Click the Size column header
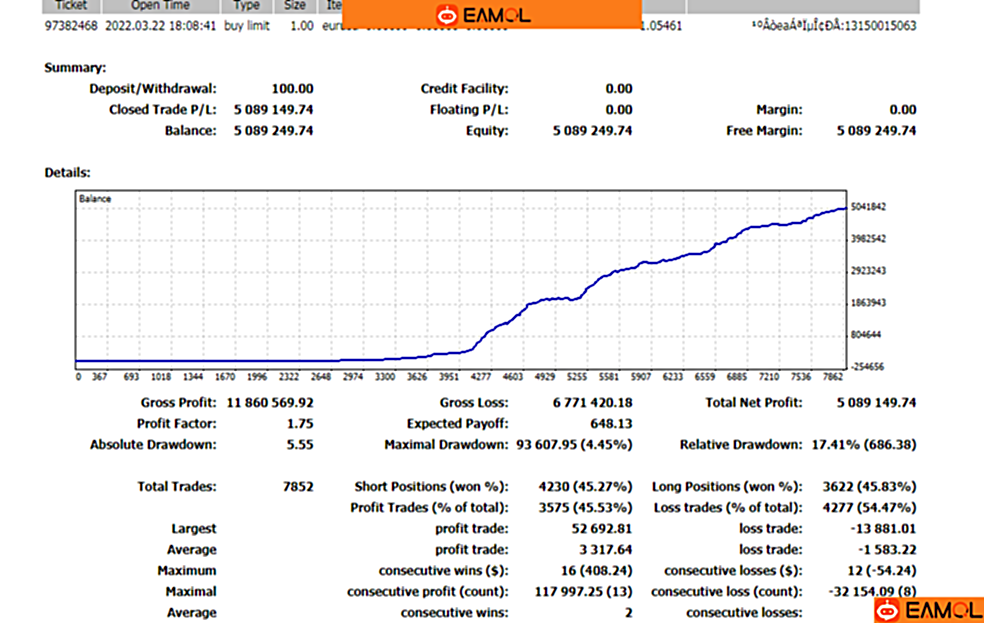Viewport: 984px width, 623px height. 296,5
